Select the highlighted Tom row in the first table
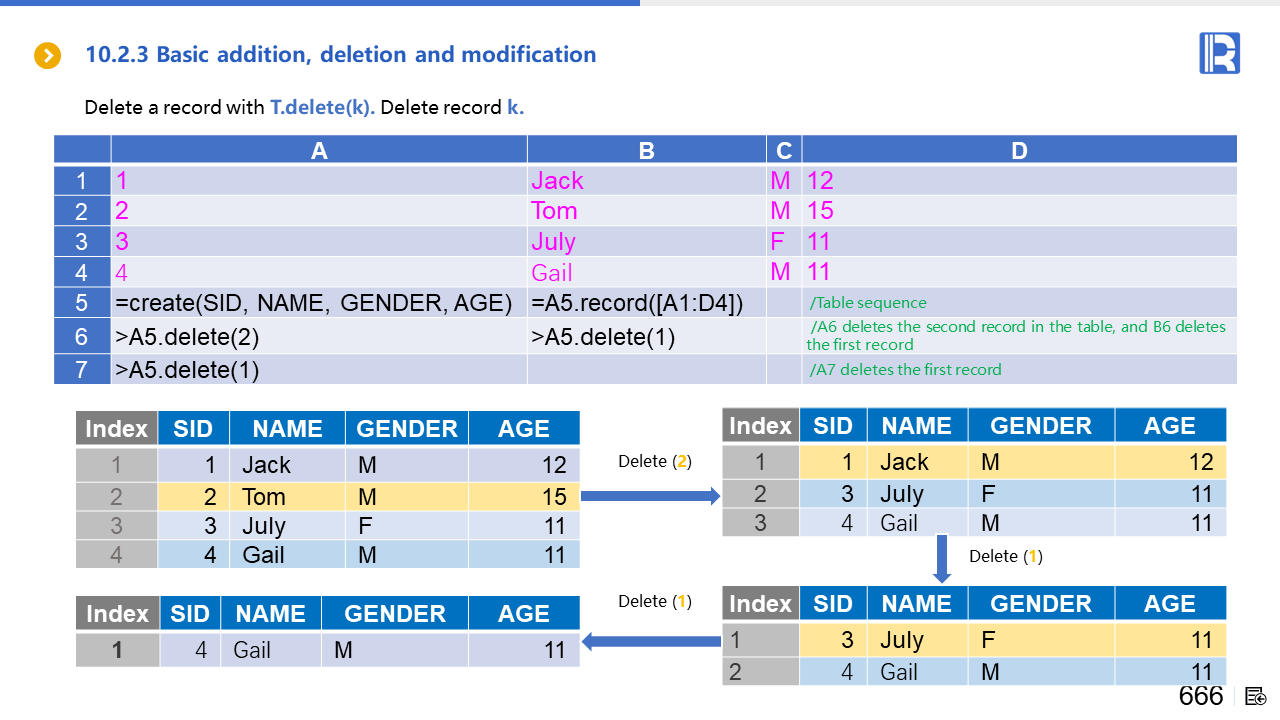The width and height of the screenshot is (1280, 720). point(368,497)
